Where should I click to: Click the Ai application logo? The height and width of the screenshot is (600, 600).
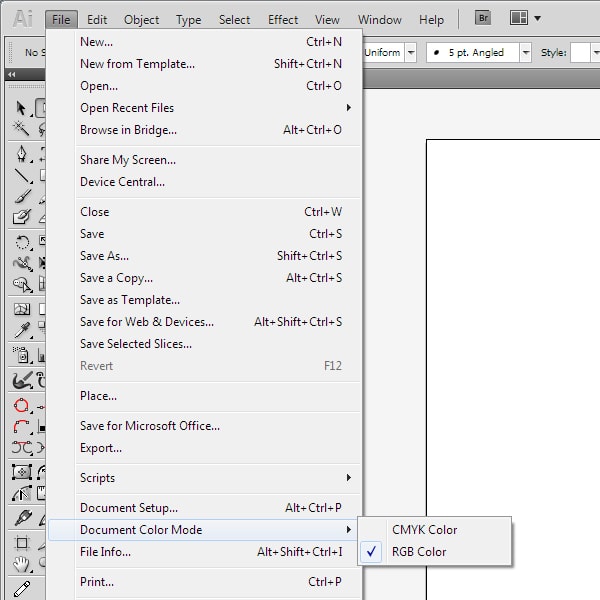[23, 18]
